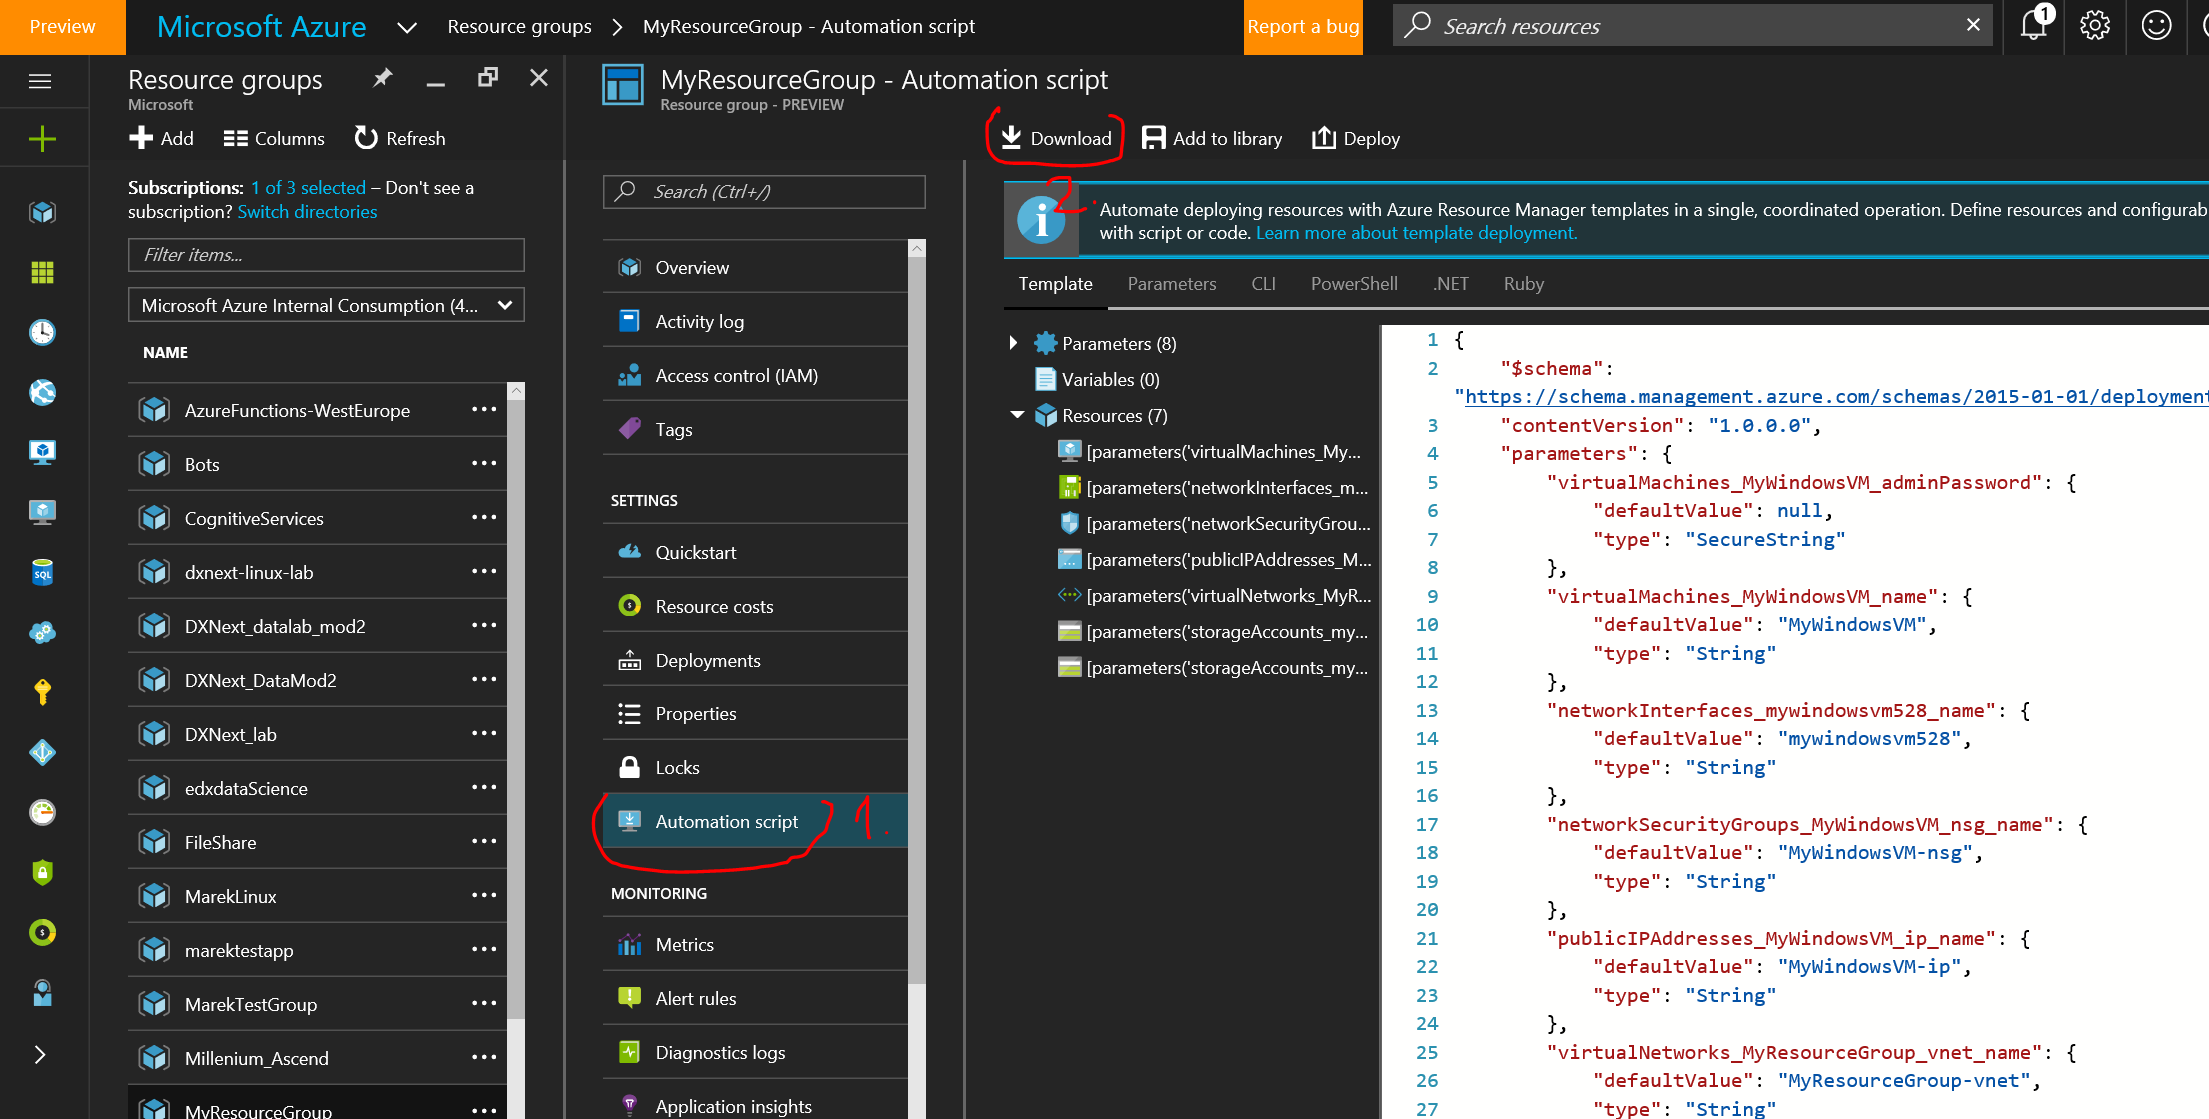Select the virtualMachines_My... resource tree item

[x=1213, y=452]
